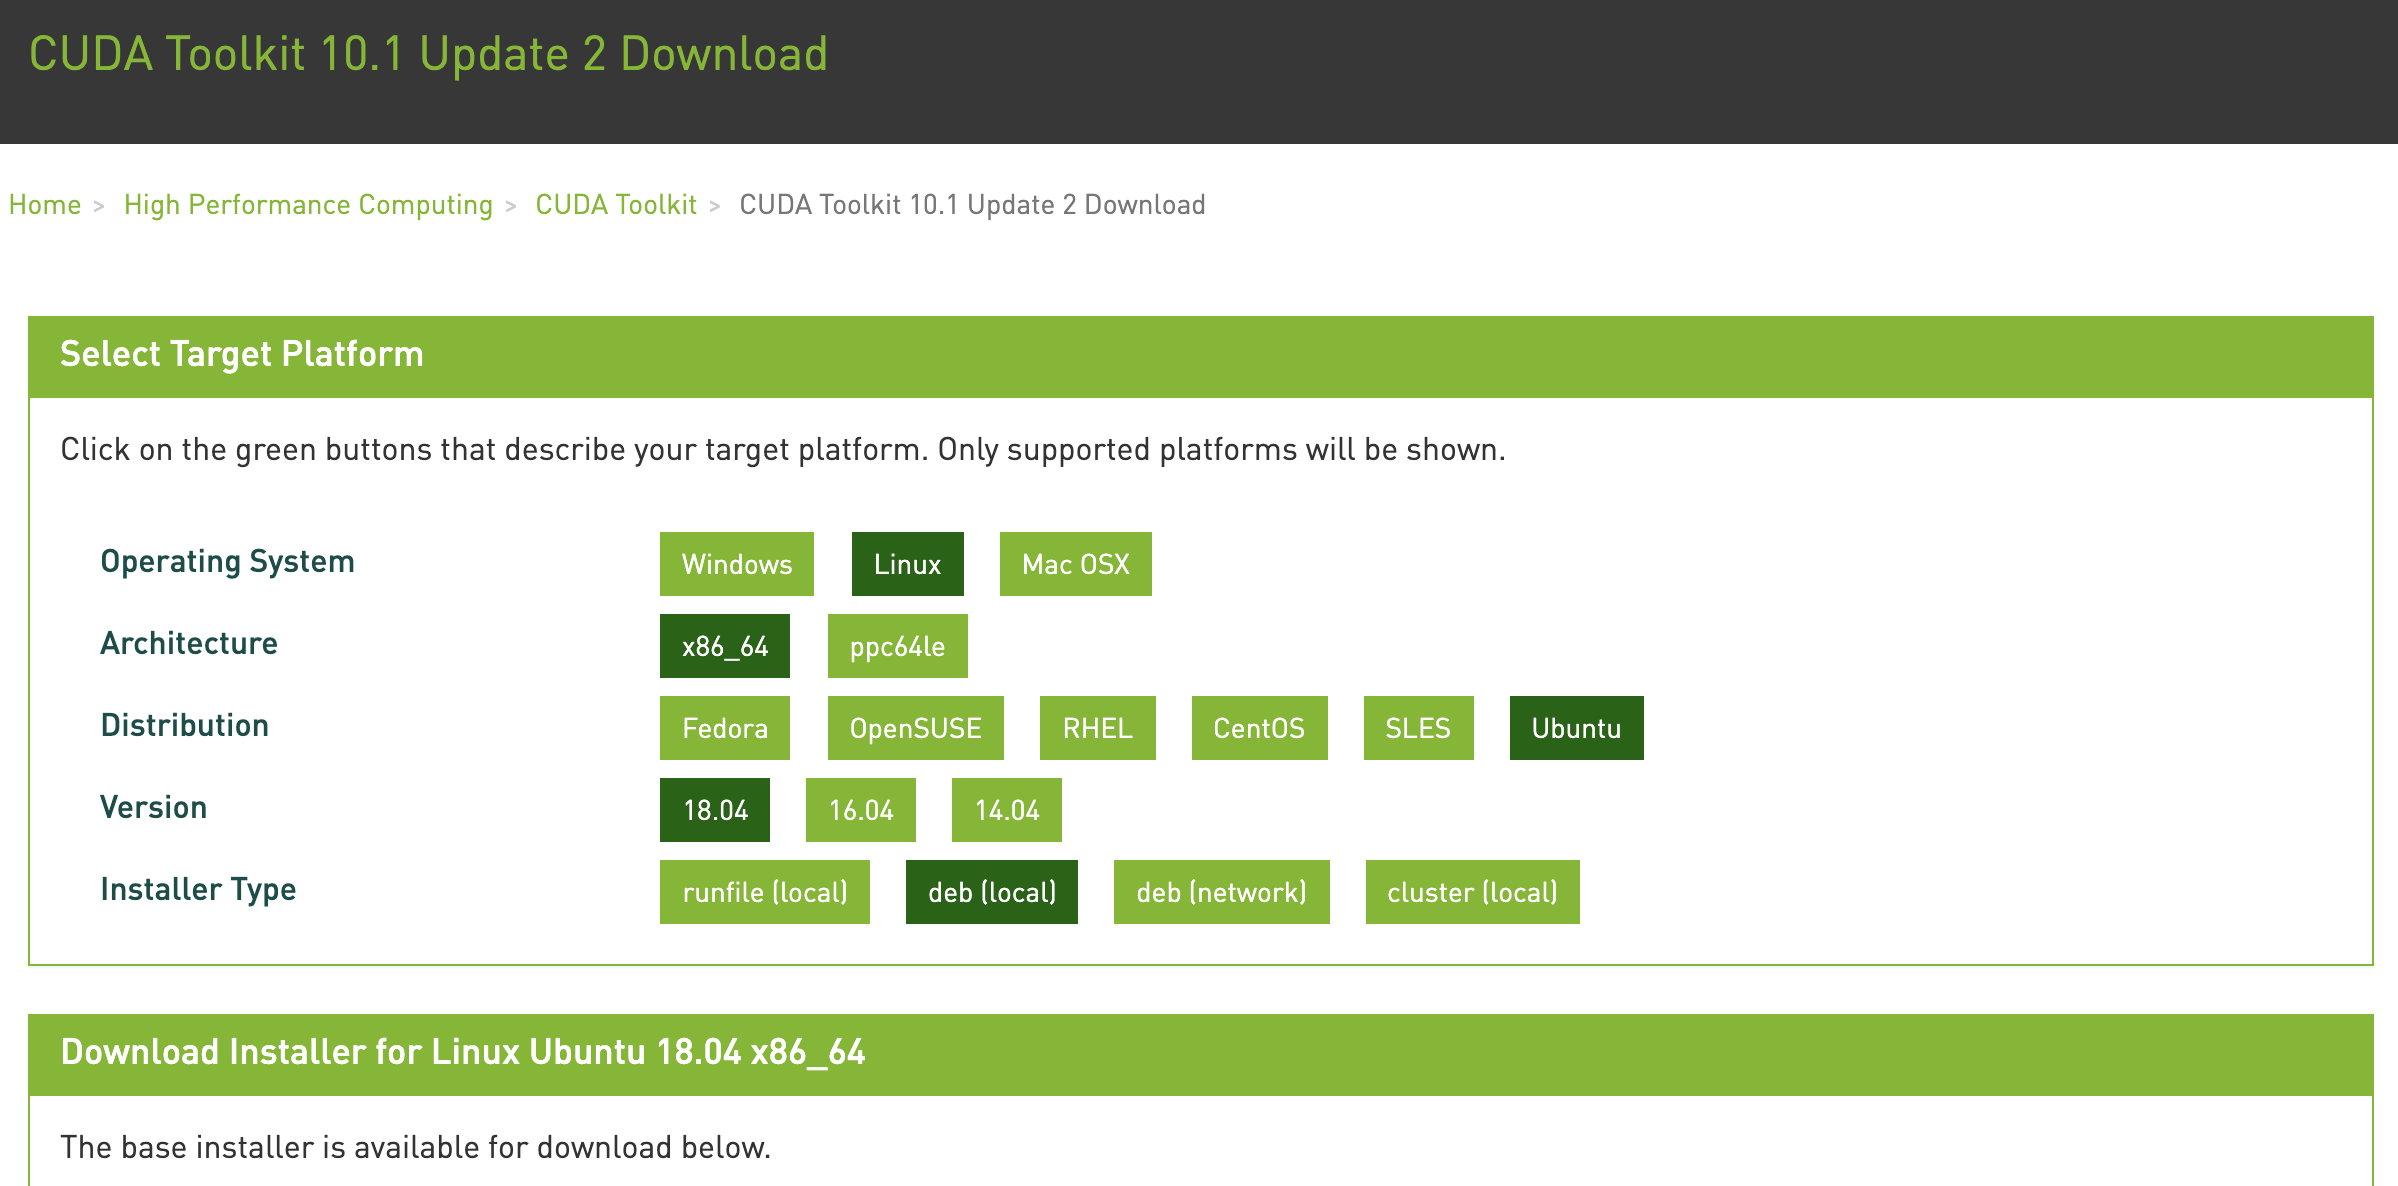The width and height of the screenshot is (2398, 1186).
Task: Choose the Linux operating system button
Action: pos(907,564)
